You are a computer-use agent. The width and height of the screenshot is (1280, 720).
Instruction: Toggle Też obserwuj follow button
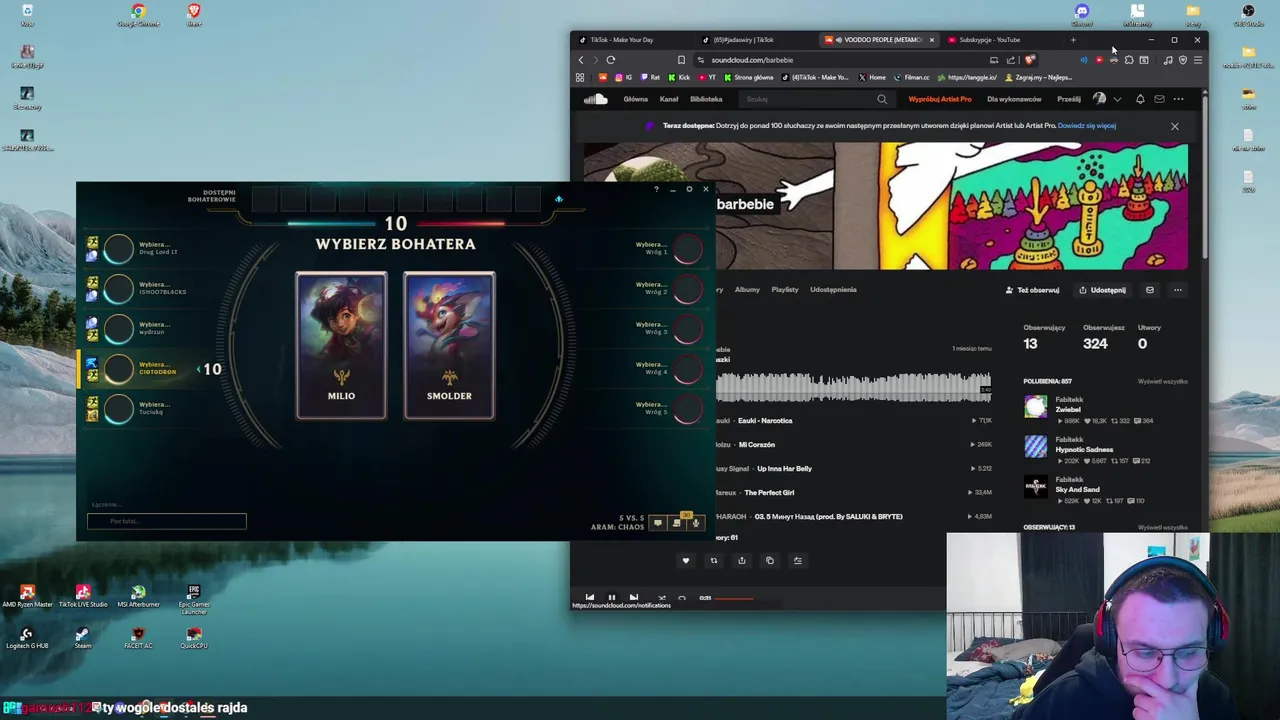click(x=1033, y=290)
